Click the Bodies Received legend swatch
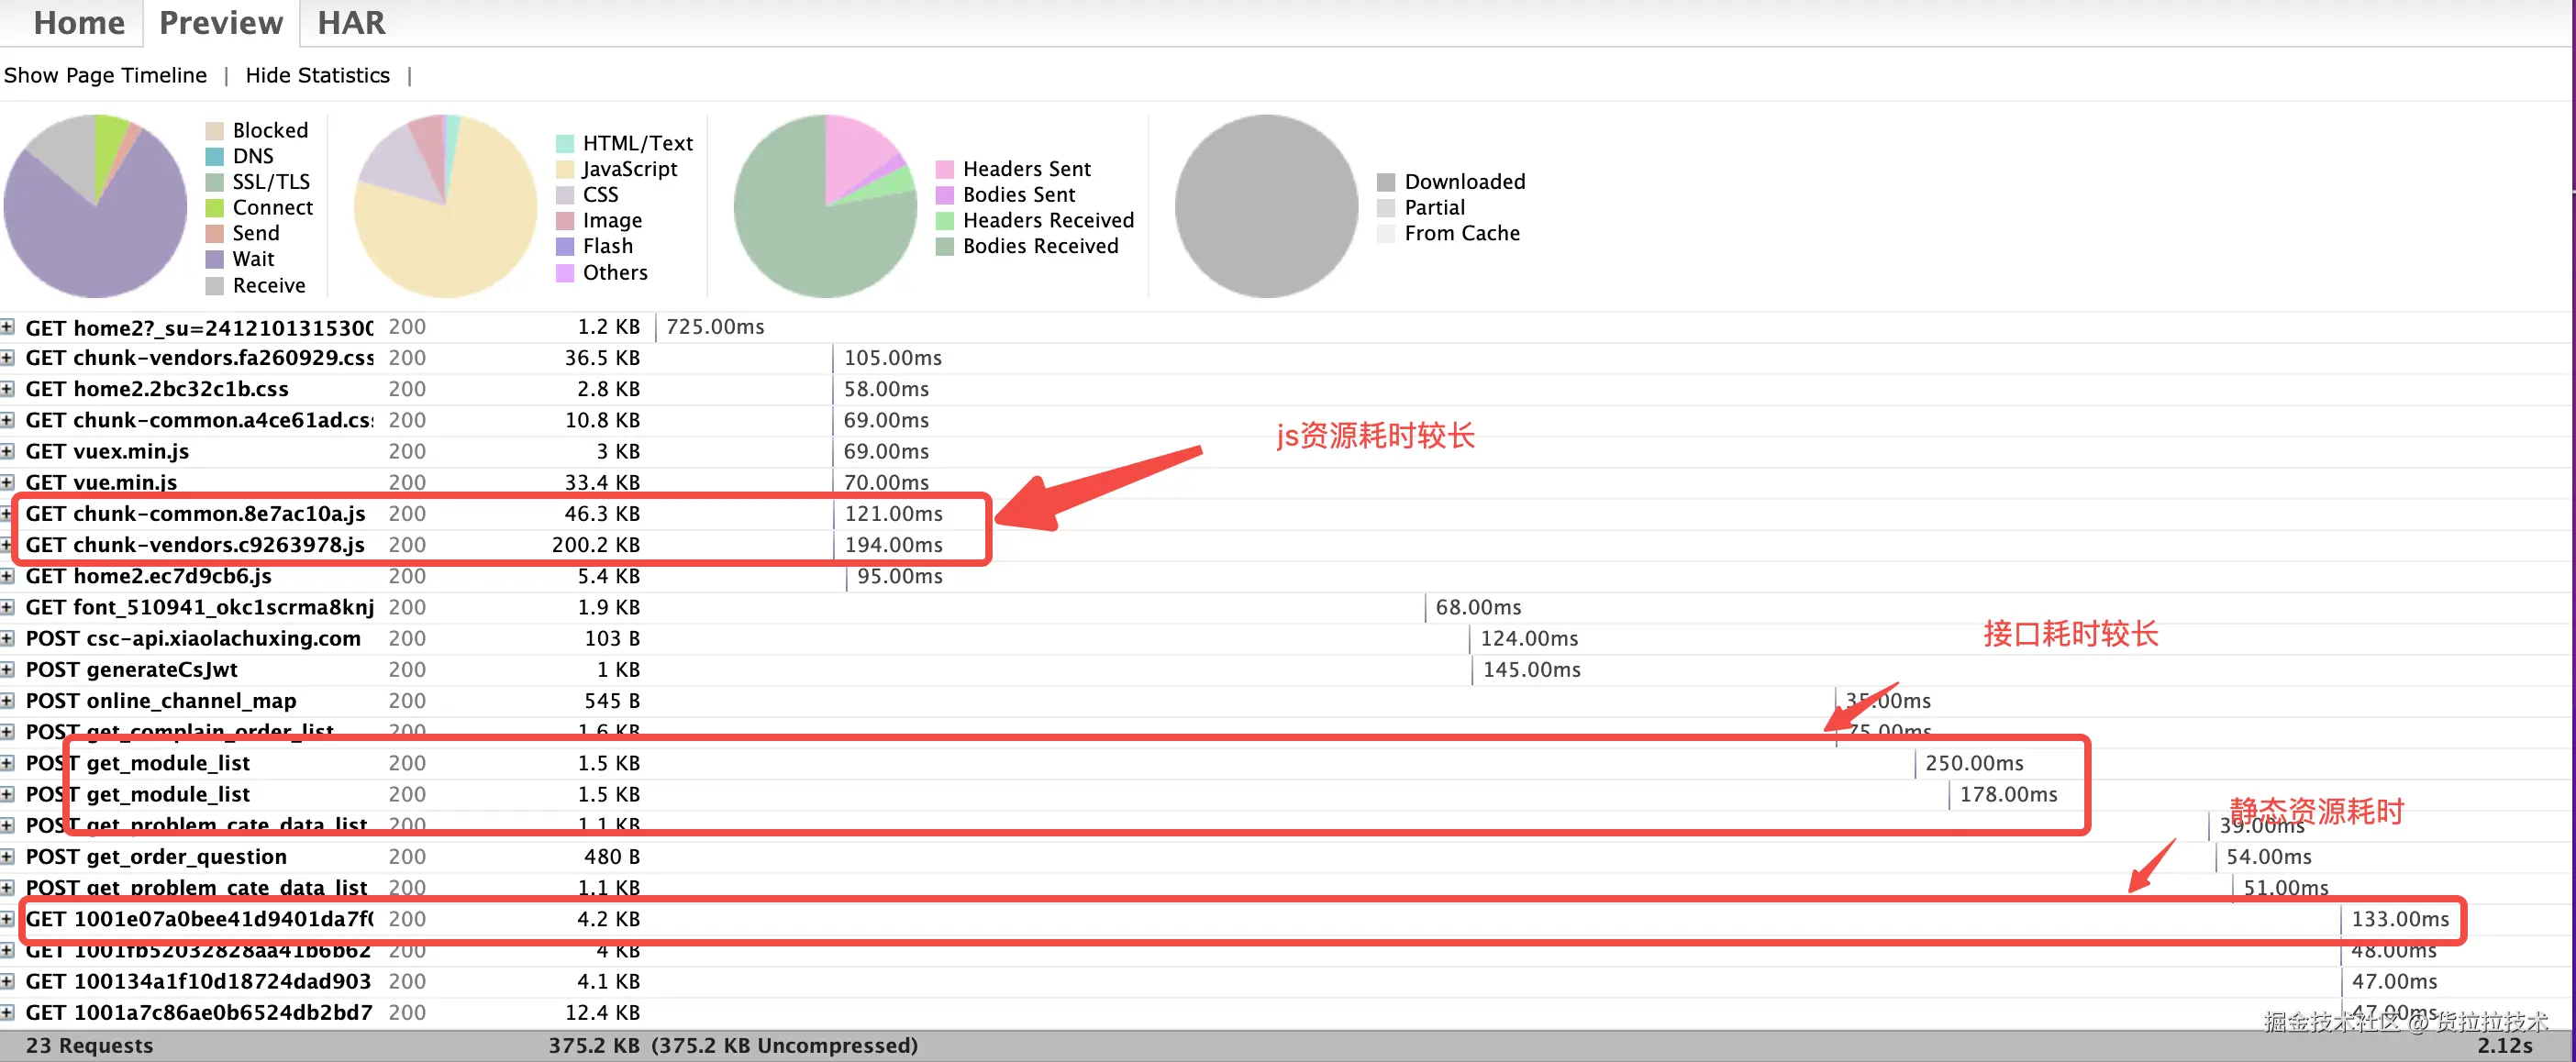The image size is (2576, 1062). tap(944, 246)
